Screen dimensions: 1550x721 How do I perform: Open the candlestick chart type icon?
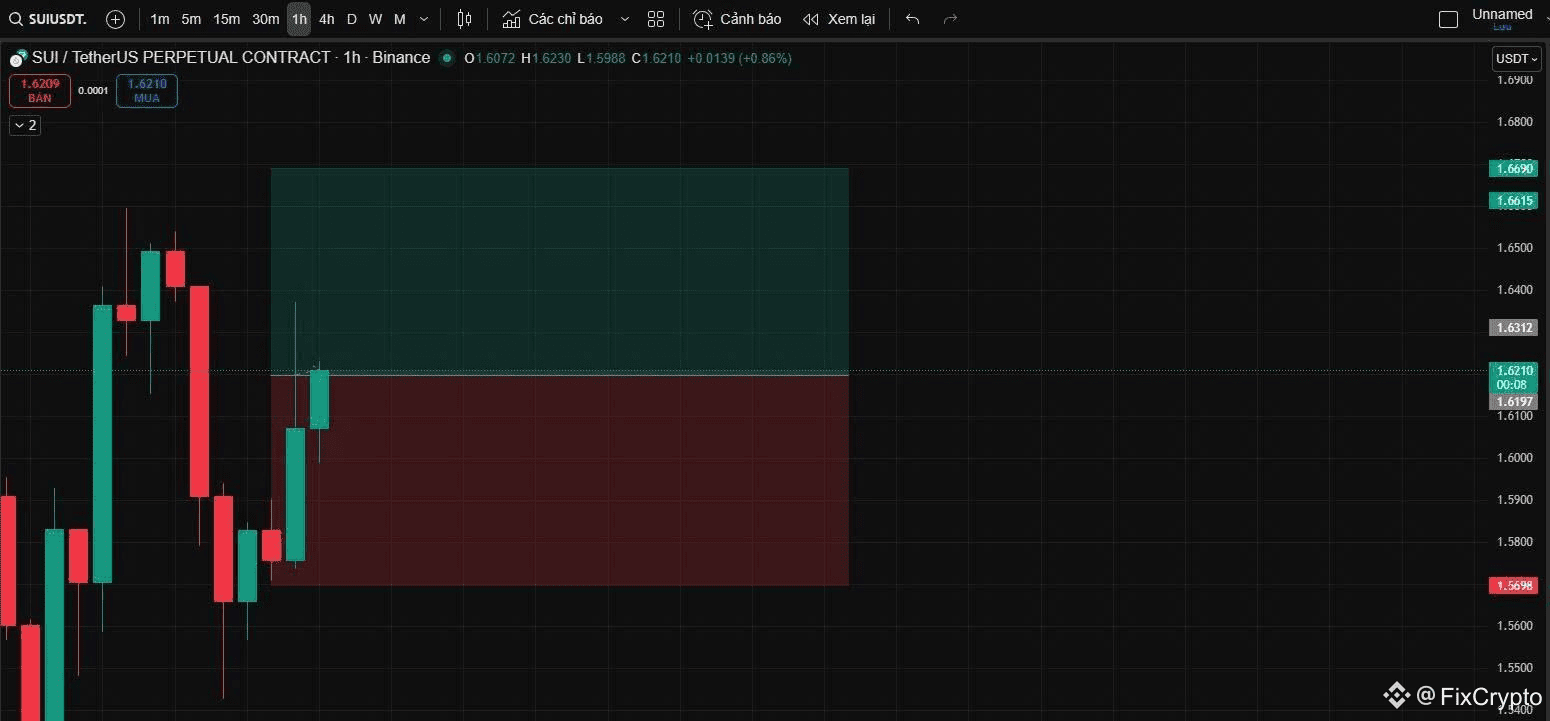tap(464, 19)
